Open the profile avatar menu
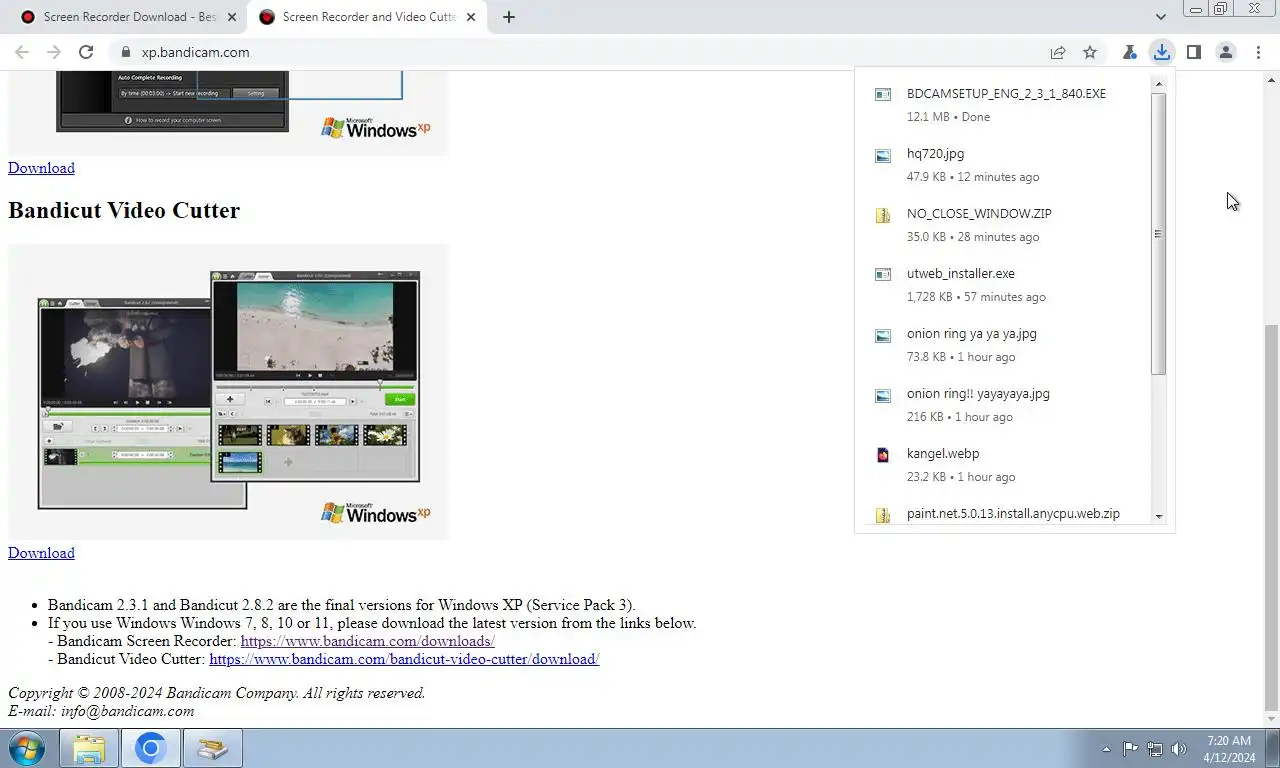The image size is (1280, 768). [1226, 52]
